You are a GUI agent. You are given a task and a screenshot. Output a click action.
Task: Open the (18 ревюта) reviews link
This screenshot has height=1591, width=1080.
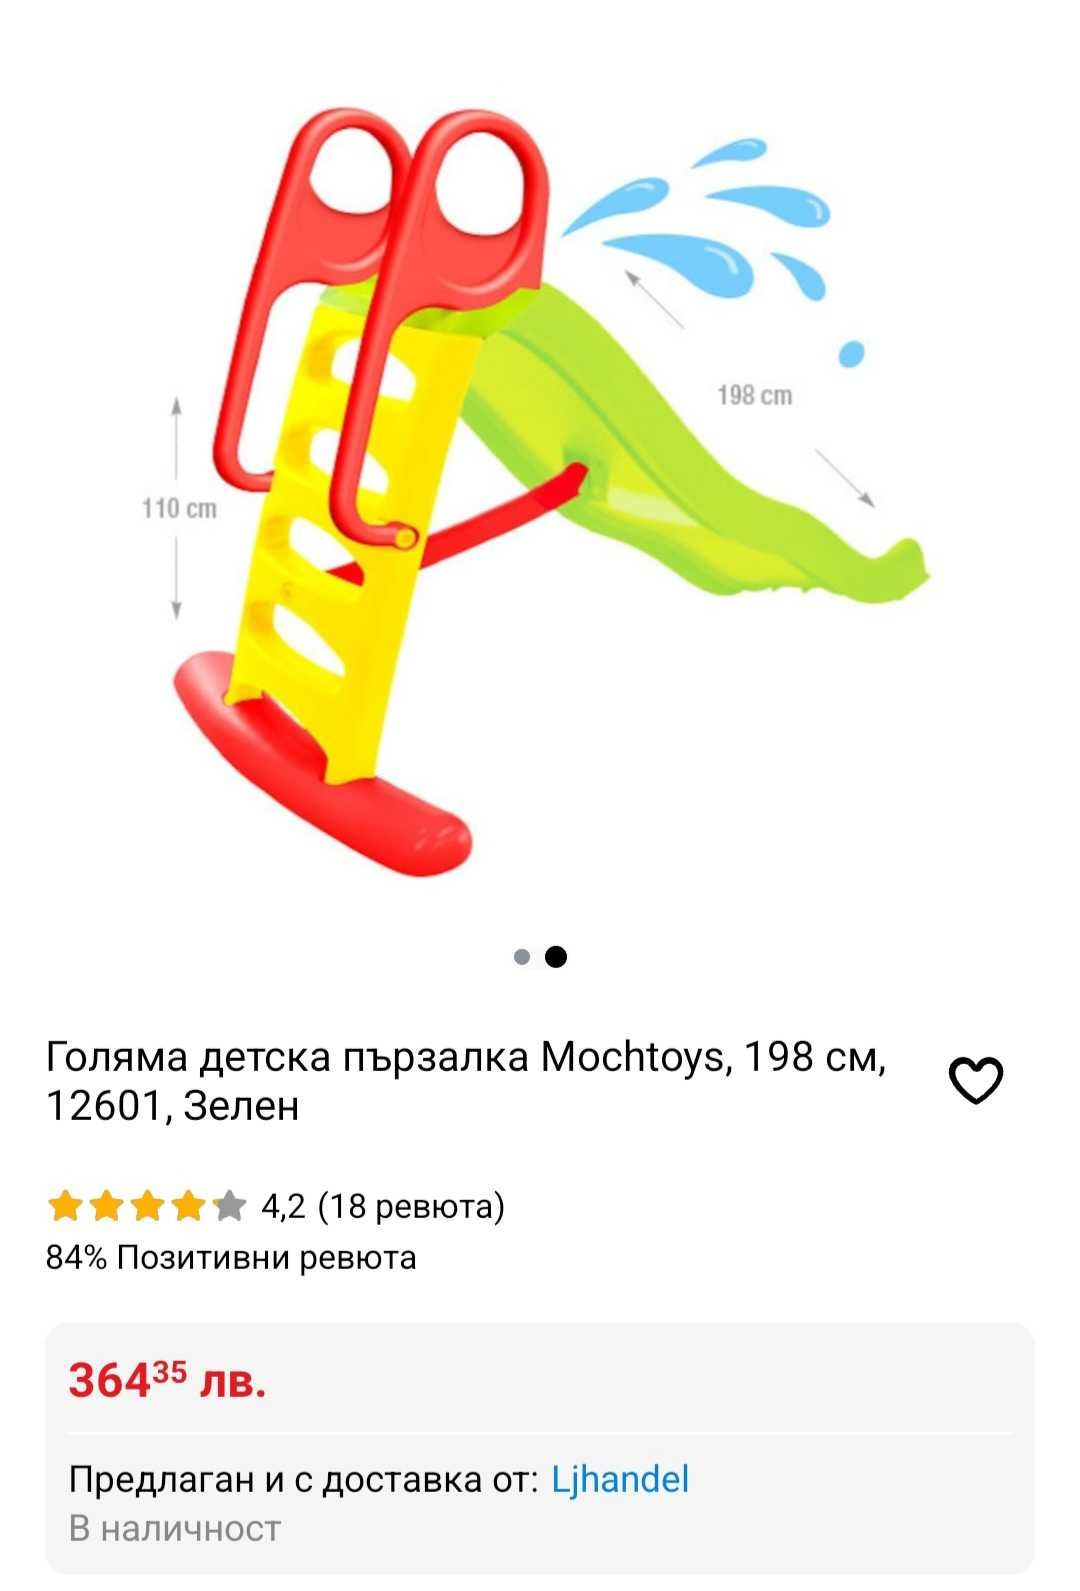click(411, 1206)
